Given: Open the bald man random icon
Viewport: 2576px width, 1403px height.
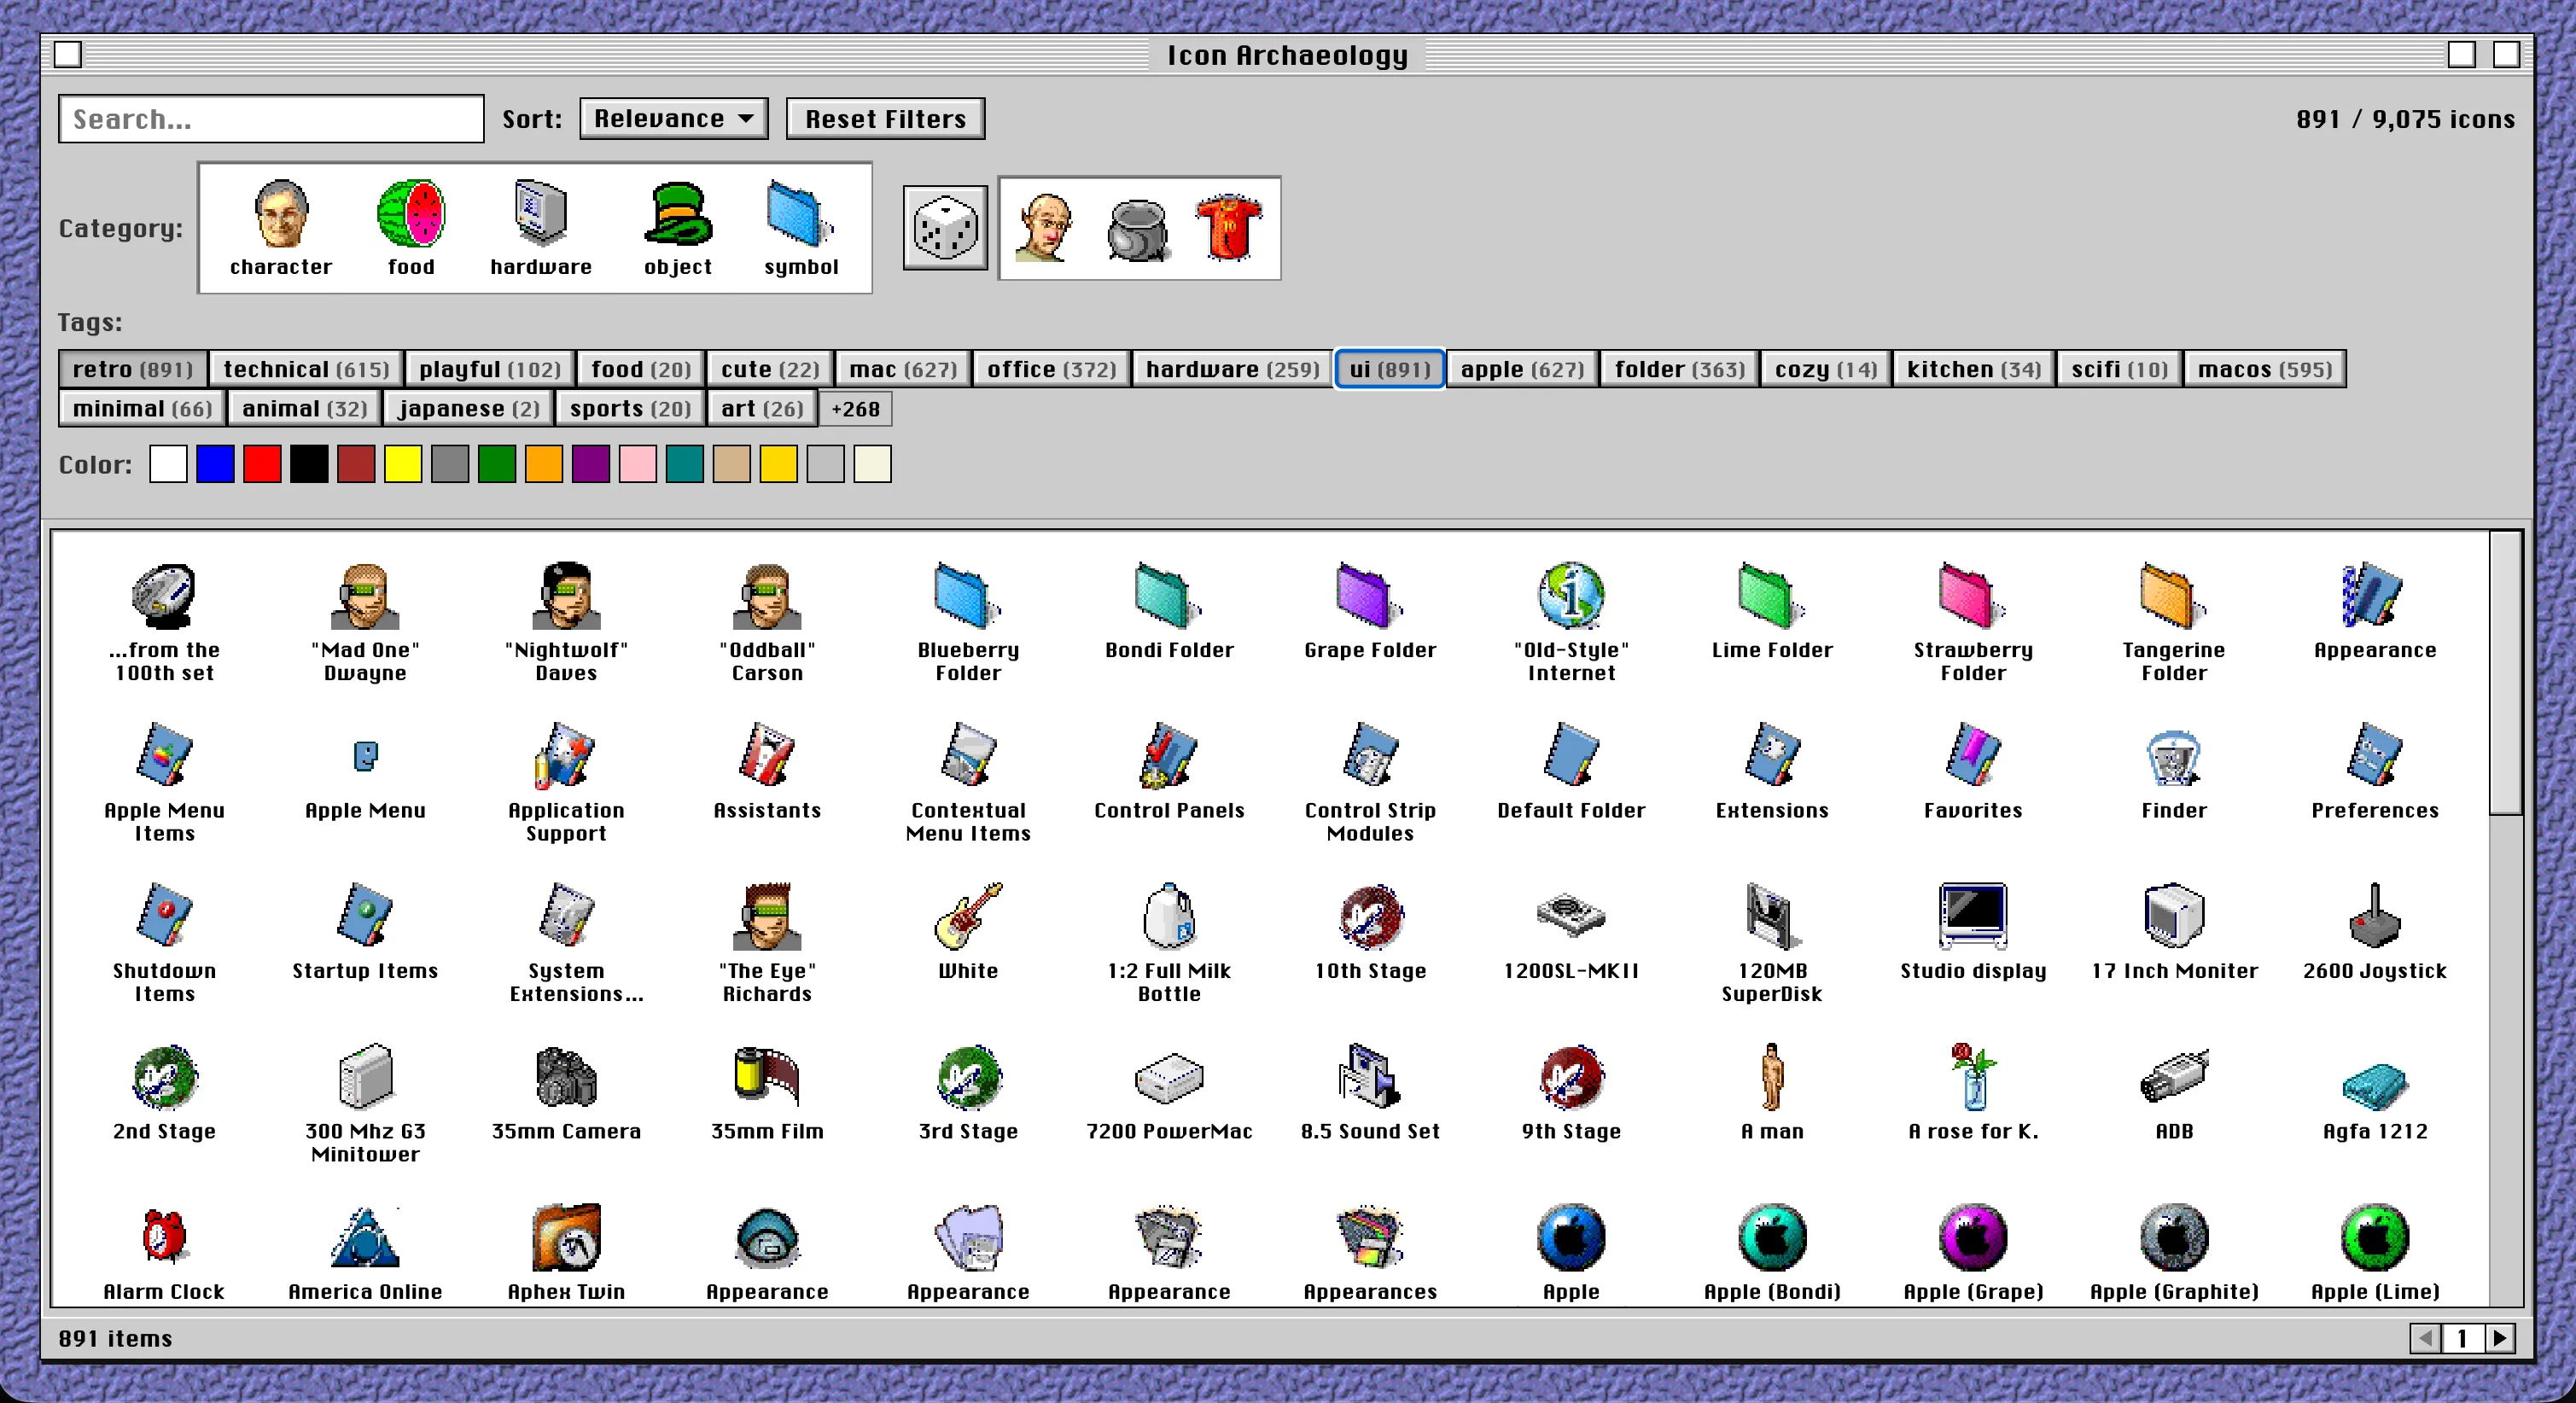Looking at the screenshot, I should (1044, 228).
